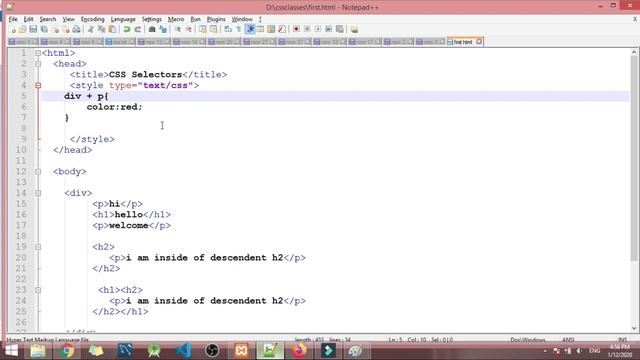The image size is (640, 360).
Task: Collapse the h1 fold marker on line 23
Action: (x=38, y=290)
